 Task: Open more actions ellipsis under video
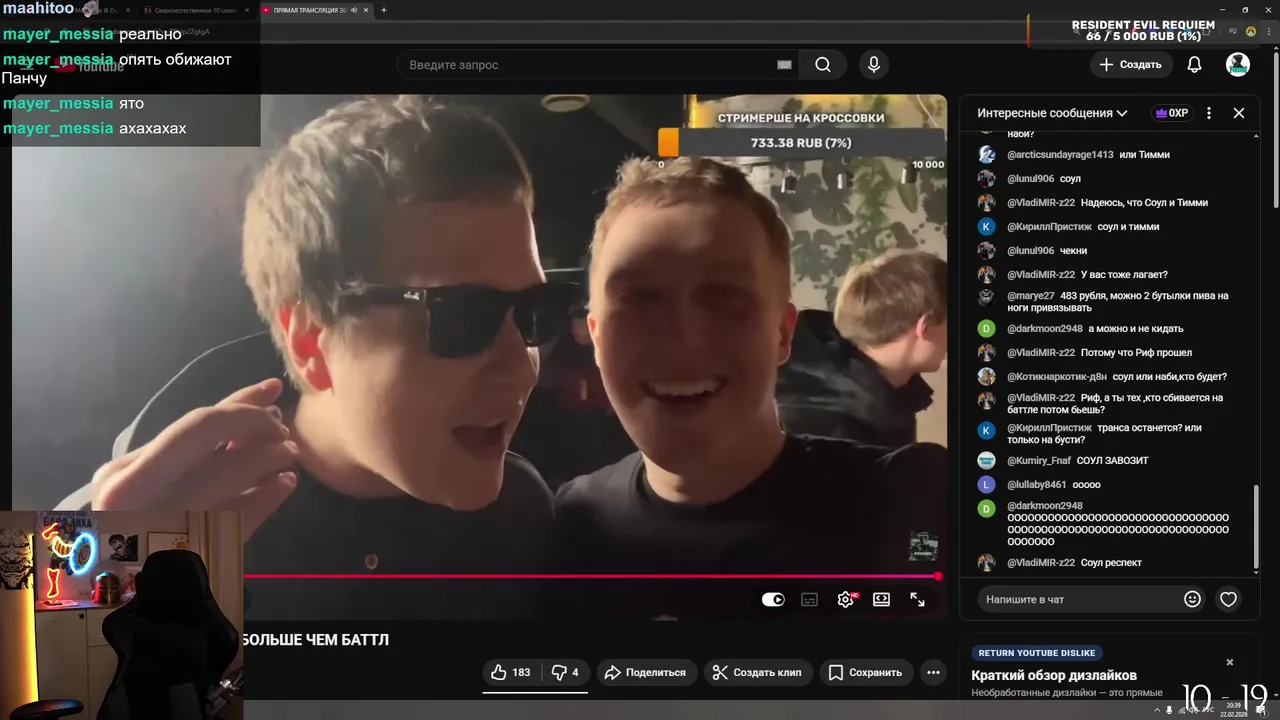(933, 673)
